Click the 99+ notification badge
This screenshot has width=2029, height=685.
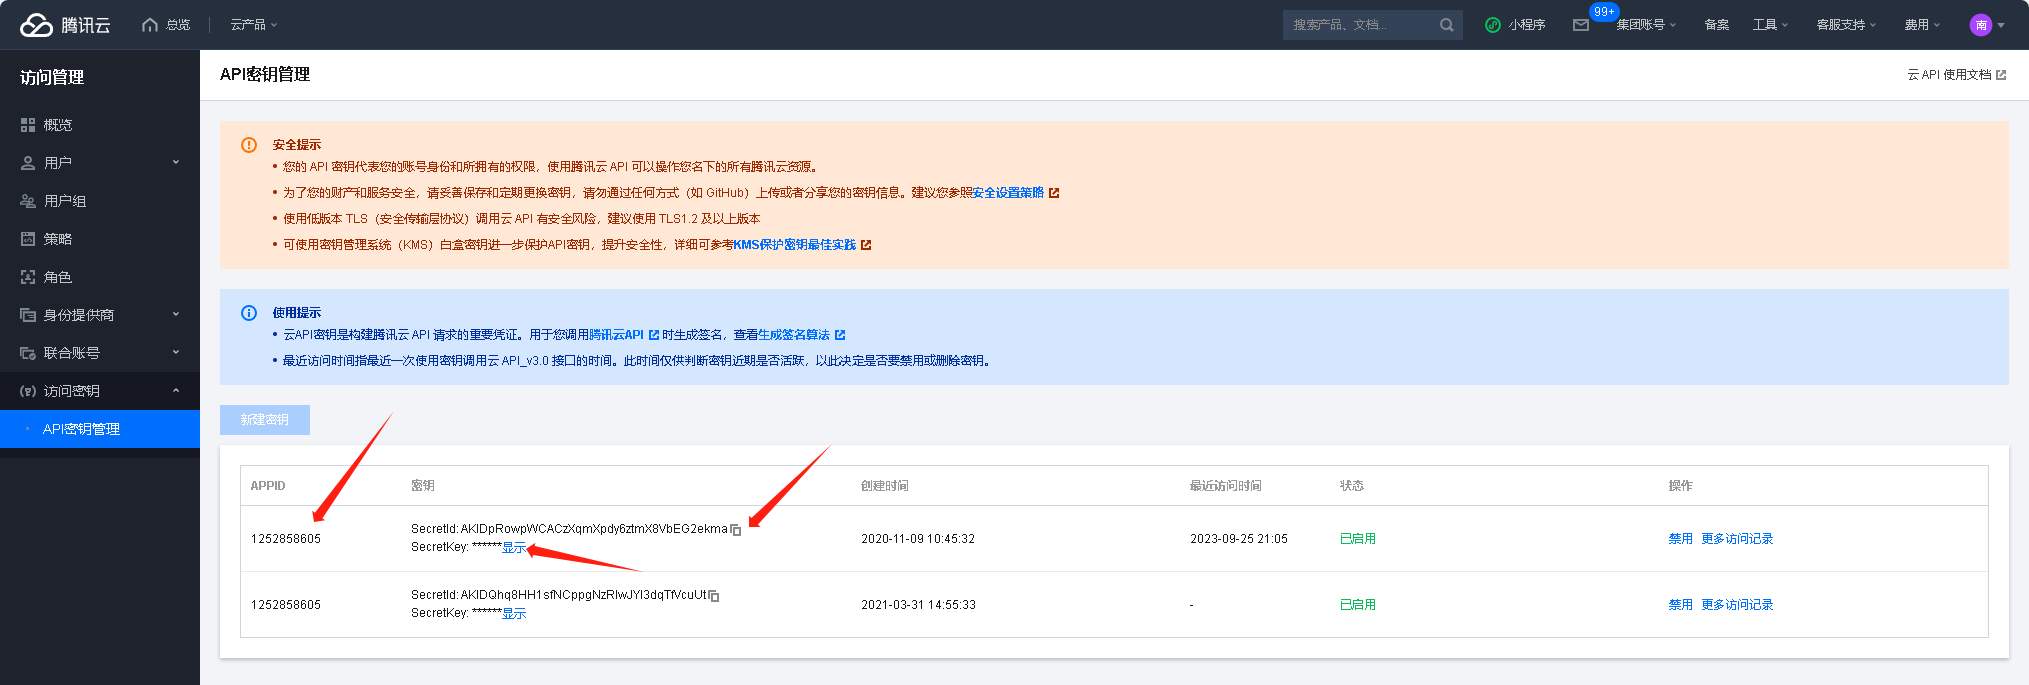[x=1604, y=12]
